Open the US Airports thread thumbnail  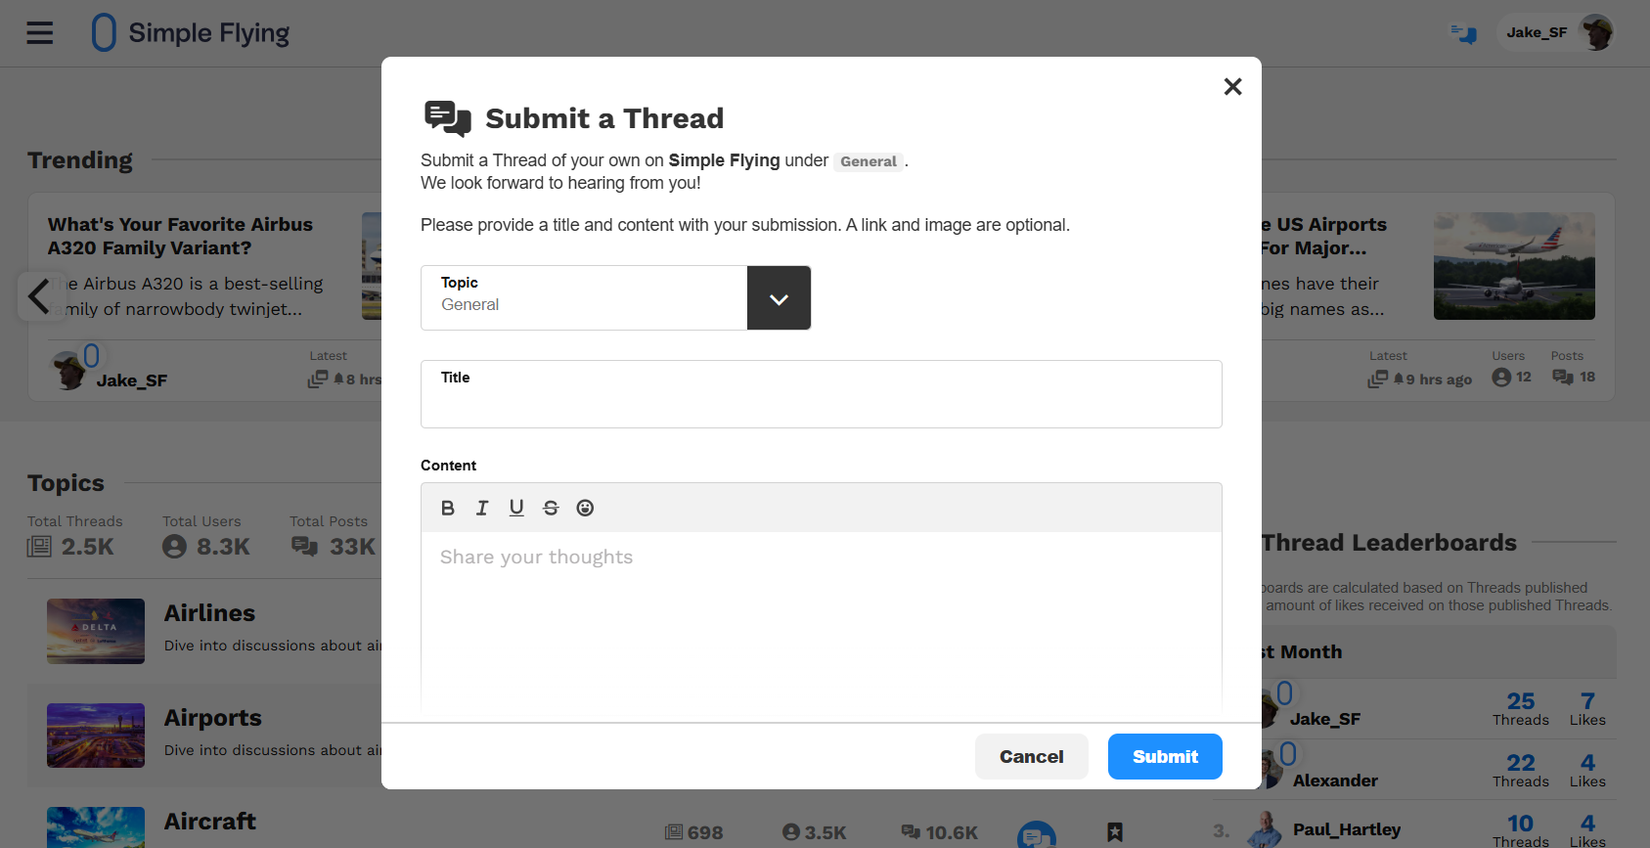coord(1513,266)
